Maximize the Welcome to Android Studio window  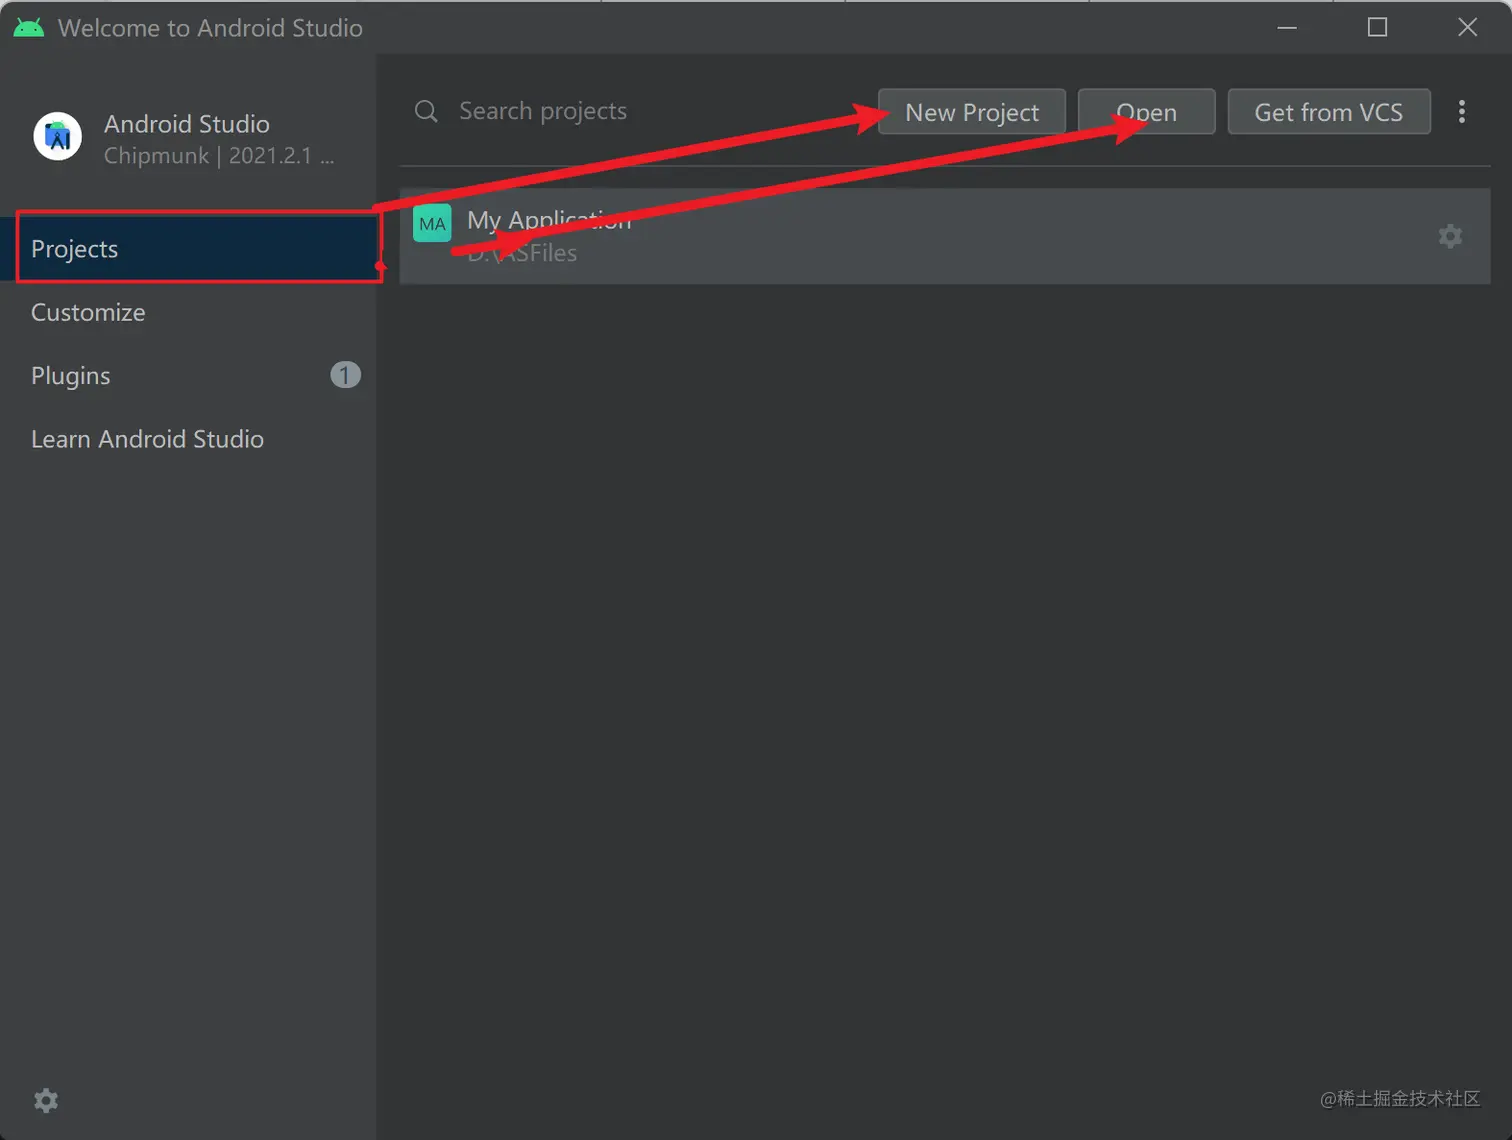pyautogui.click(x=1377, y=27)
